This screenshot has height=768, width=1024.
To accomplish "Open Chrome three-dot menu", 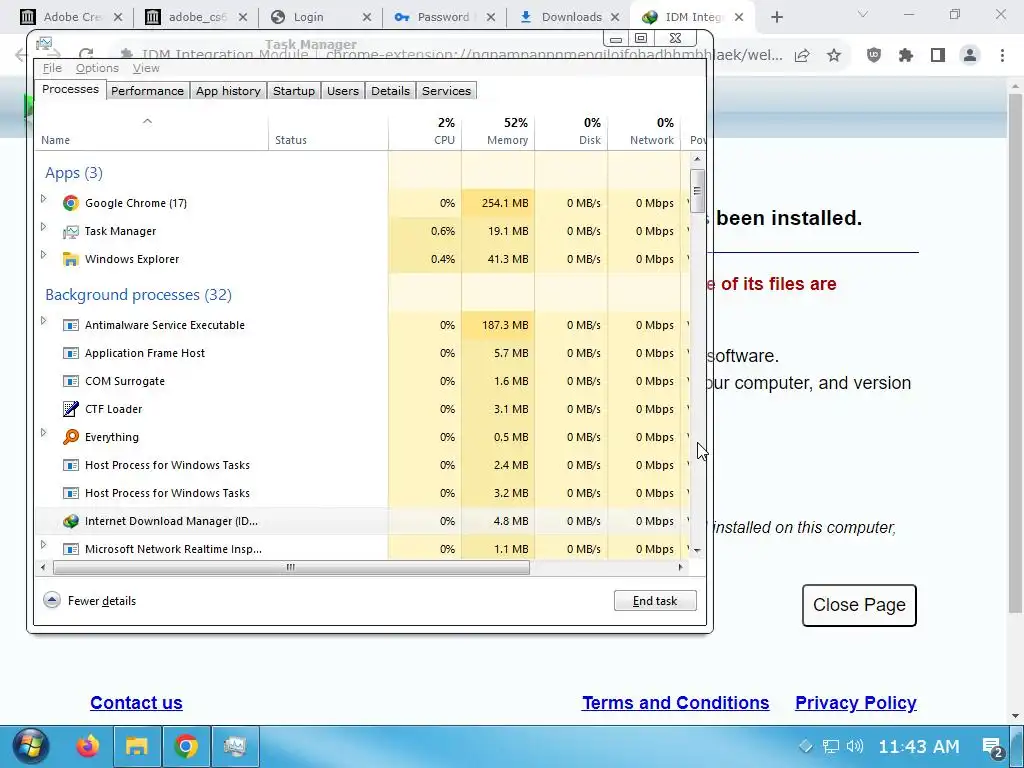I will point(1002,56).
